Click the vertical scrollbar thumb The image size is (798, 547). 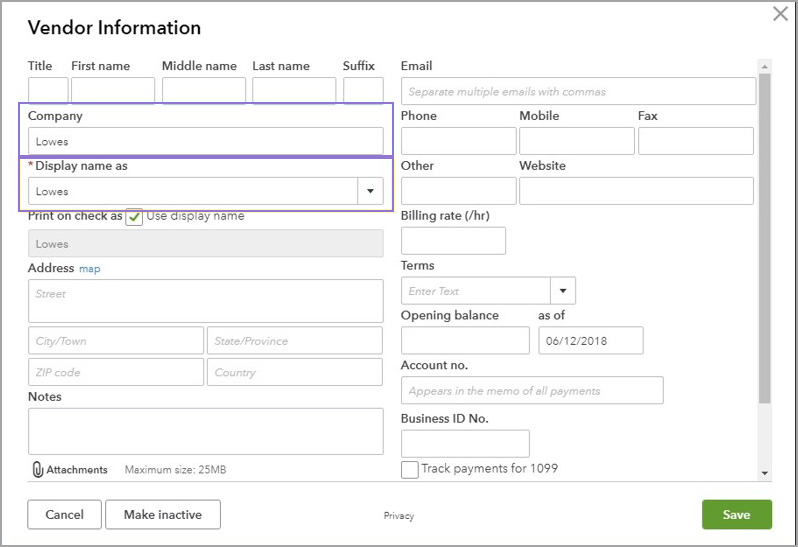[x=764, y=239]
